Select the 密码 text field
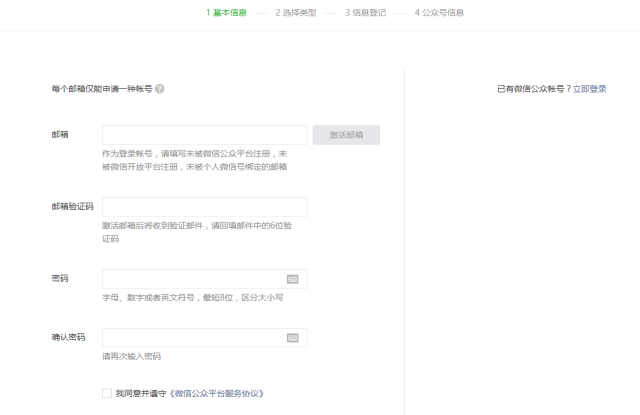Screen dimensions: 640x415 pos(192,279)
